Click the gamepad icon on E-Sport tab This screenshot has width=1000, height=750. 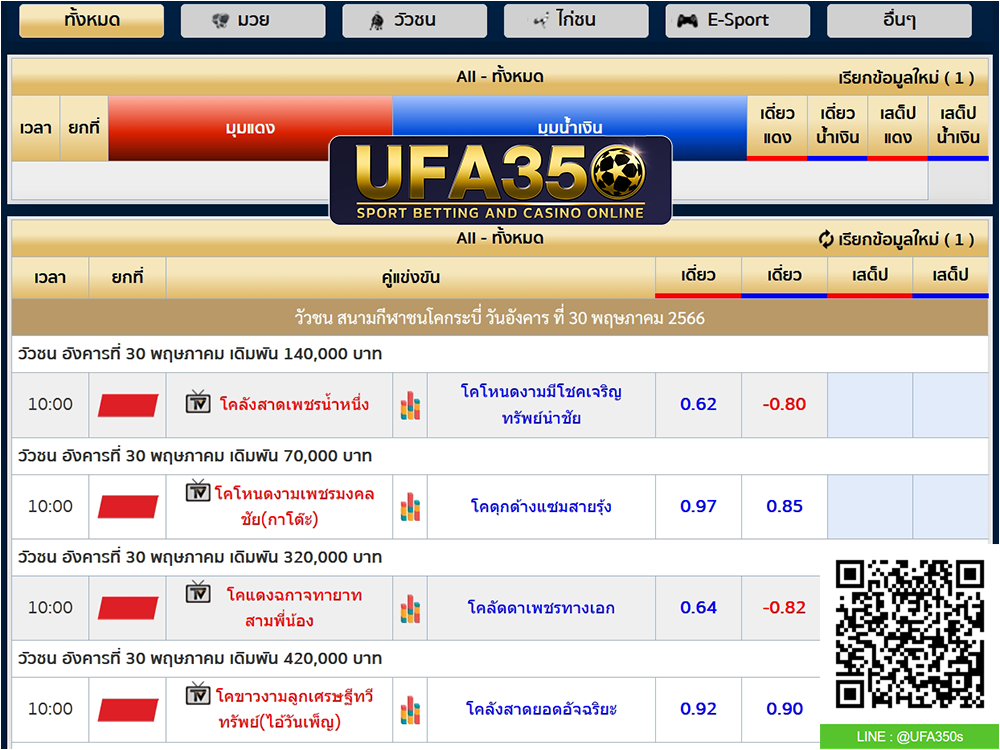click(687, 21)
